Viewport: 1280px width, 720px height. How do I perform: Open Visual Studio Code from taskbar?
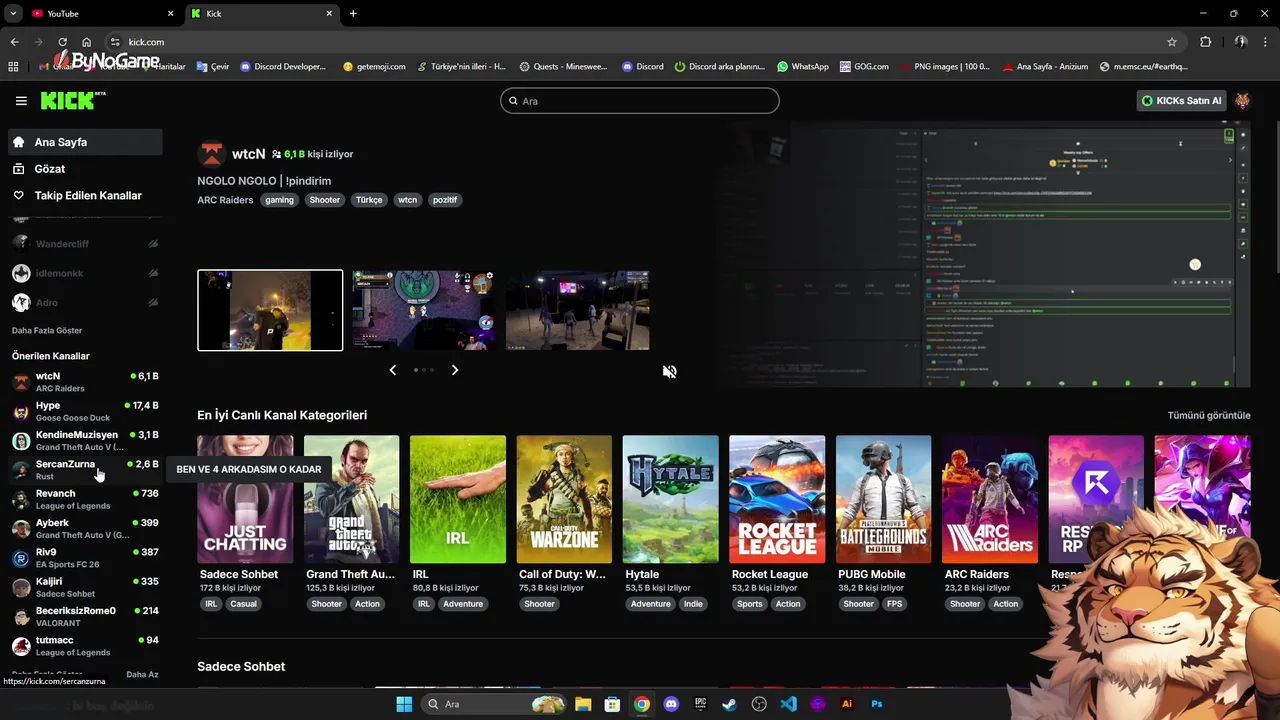789,704
